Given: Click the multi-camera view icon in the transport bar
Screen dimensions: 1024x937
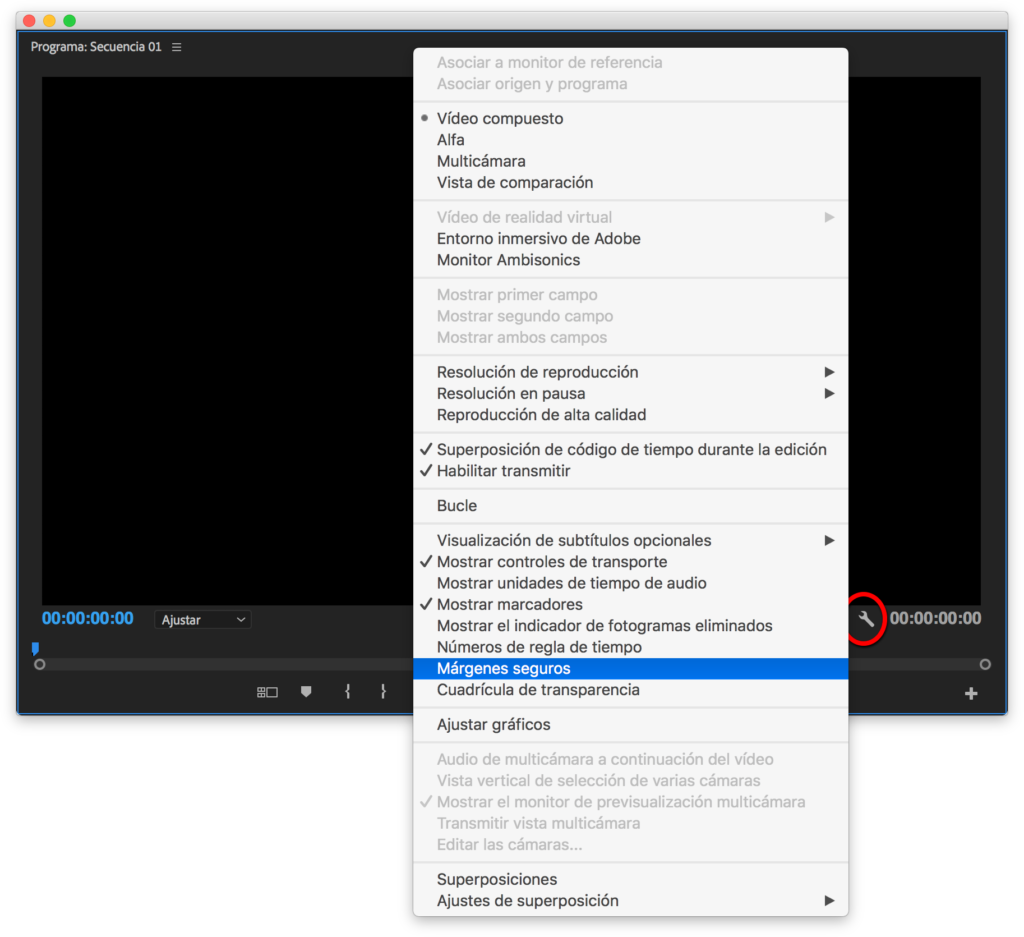Looking at the screenshot, I should point(267,691).
